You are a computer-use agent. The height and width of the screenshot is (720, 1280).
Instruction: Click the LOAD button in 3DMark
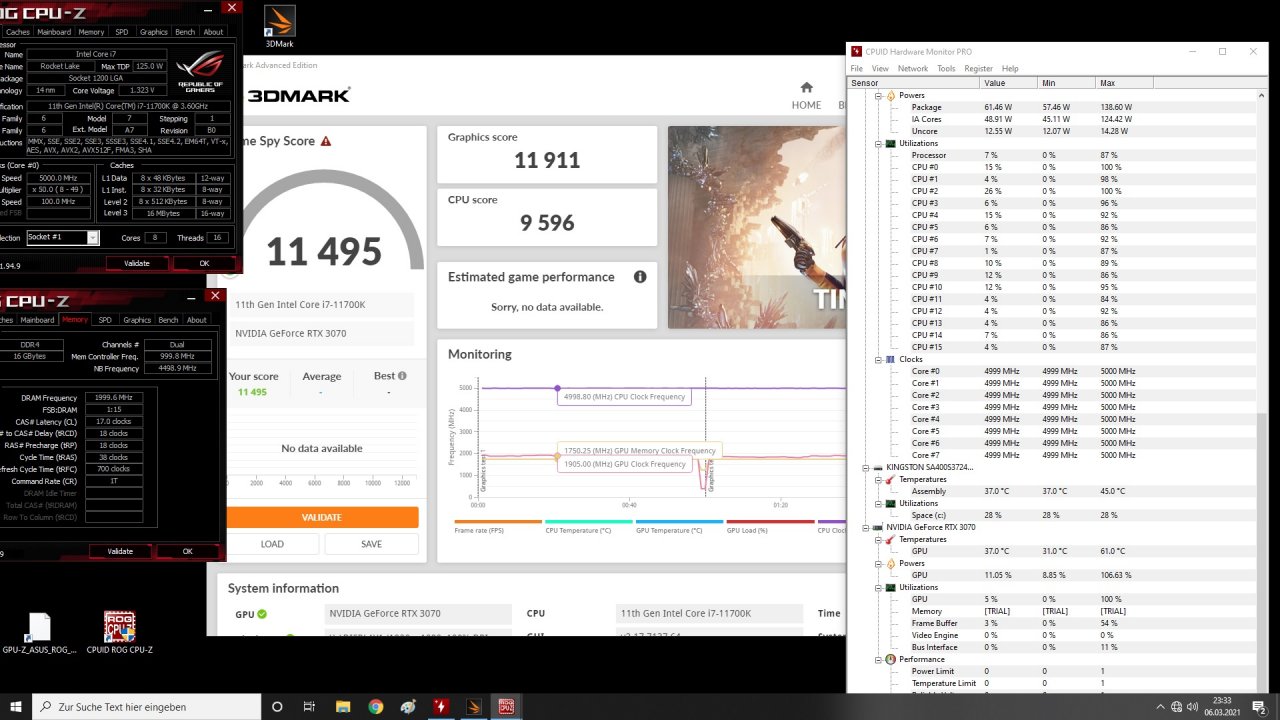coord(272,544)
